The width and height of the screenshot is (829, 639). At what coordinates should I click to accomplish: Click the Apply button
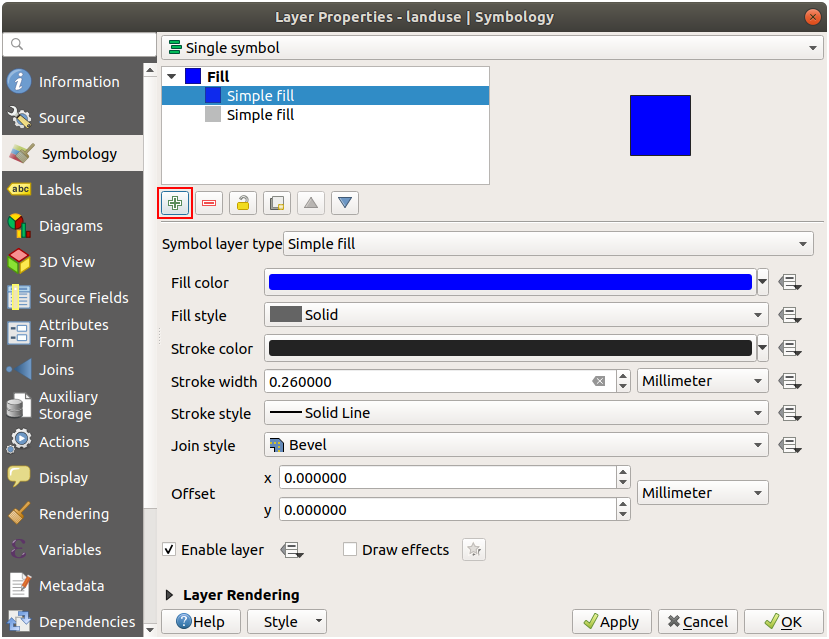click(x=611, y=622)
